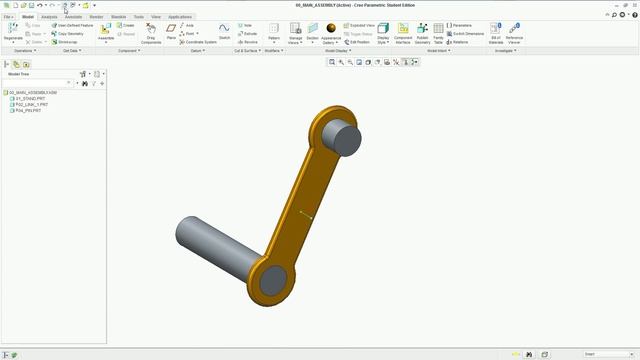Image resolution: width=640 pixels, height=360 pixels.
Task: Click the Repaint icon in graphics toolbar
Action: [359, 62]
